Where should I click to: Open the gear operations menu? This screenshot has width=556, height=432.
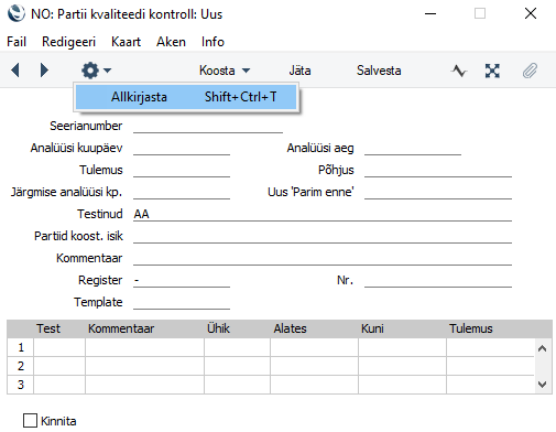pyautogui.click(x=90, y=71)
